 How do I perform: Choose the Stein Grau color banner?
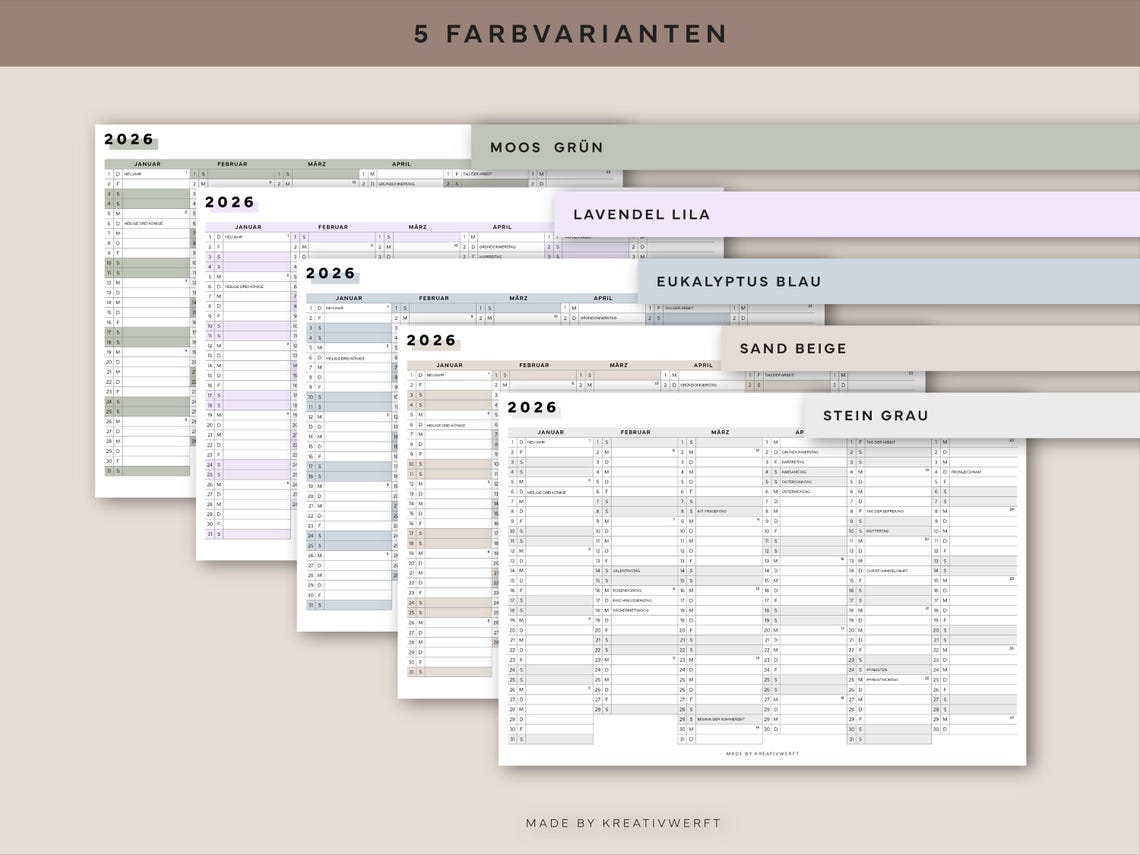(x=972, y=415)
